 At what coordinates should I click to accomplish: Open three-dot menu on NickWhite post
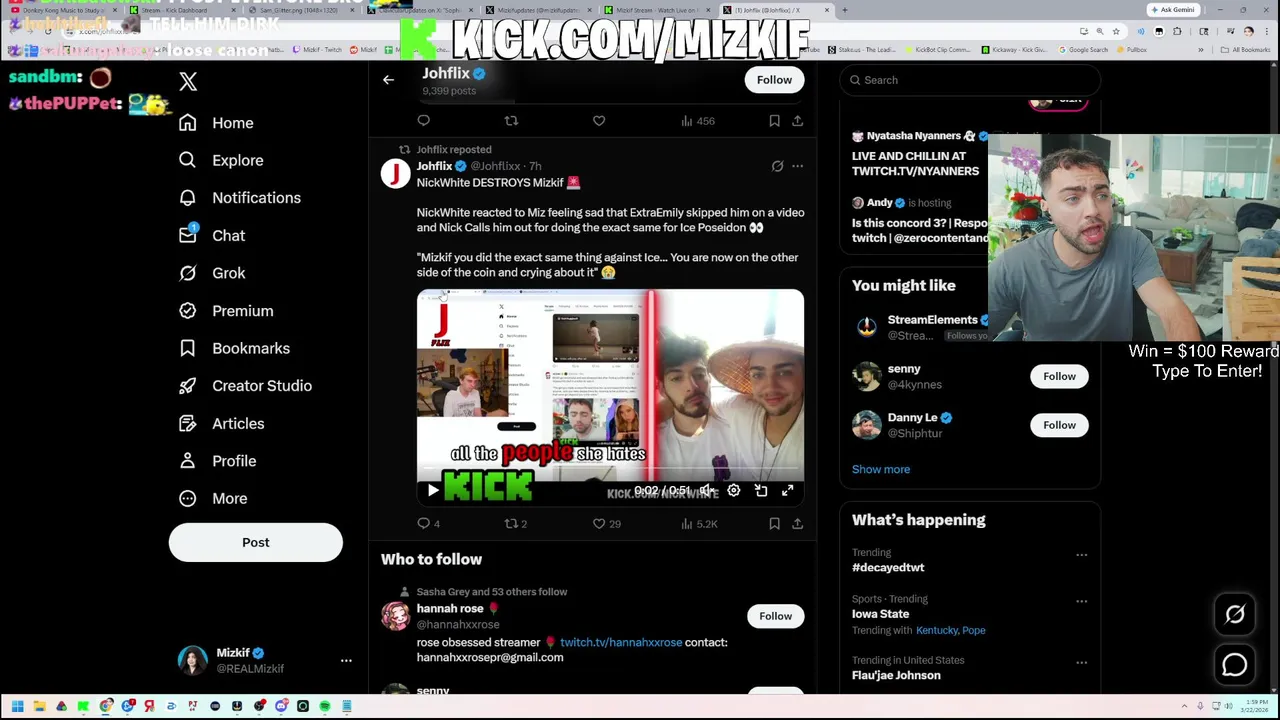(797, 166)
